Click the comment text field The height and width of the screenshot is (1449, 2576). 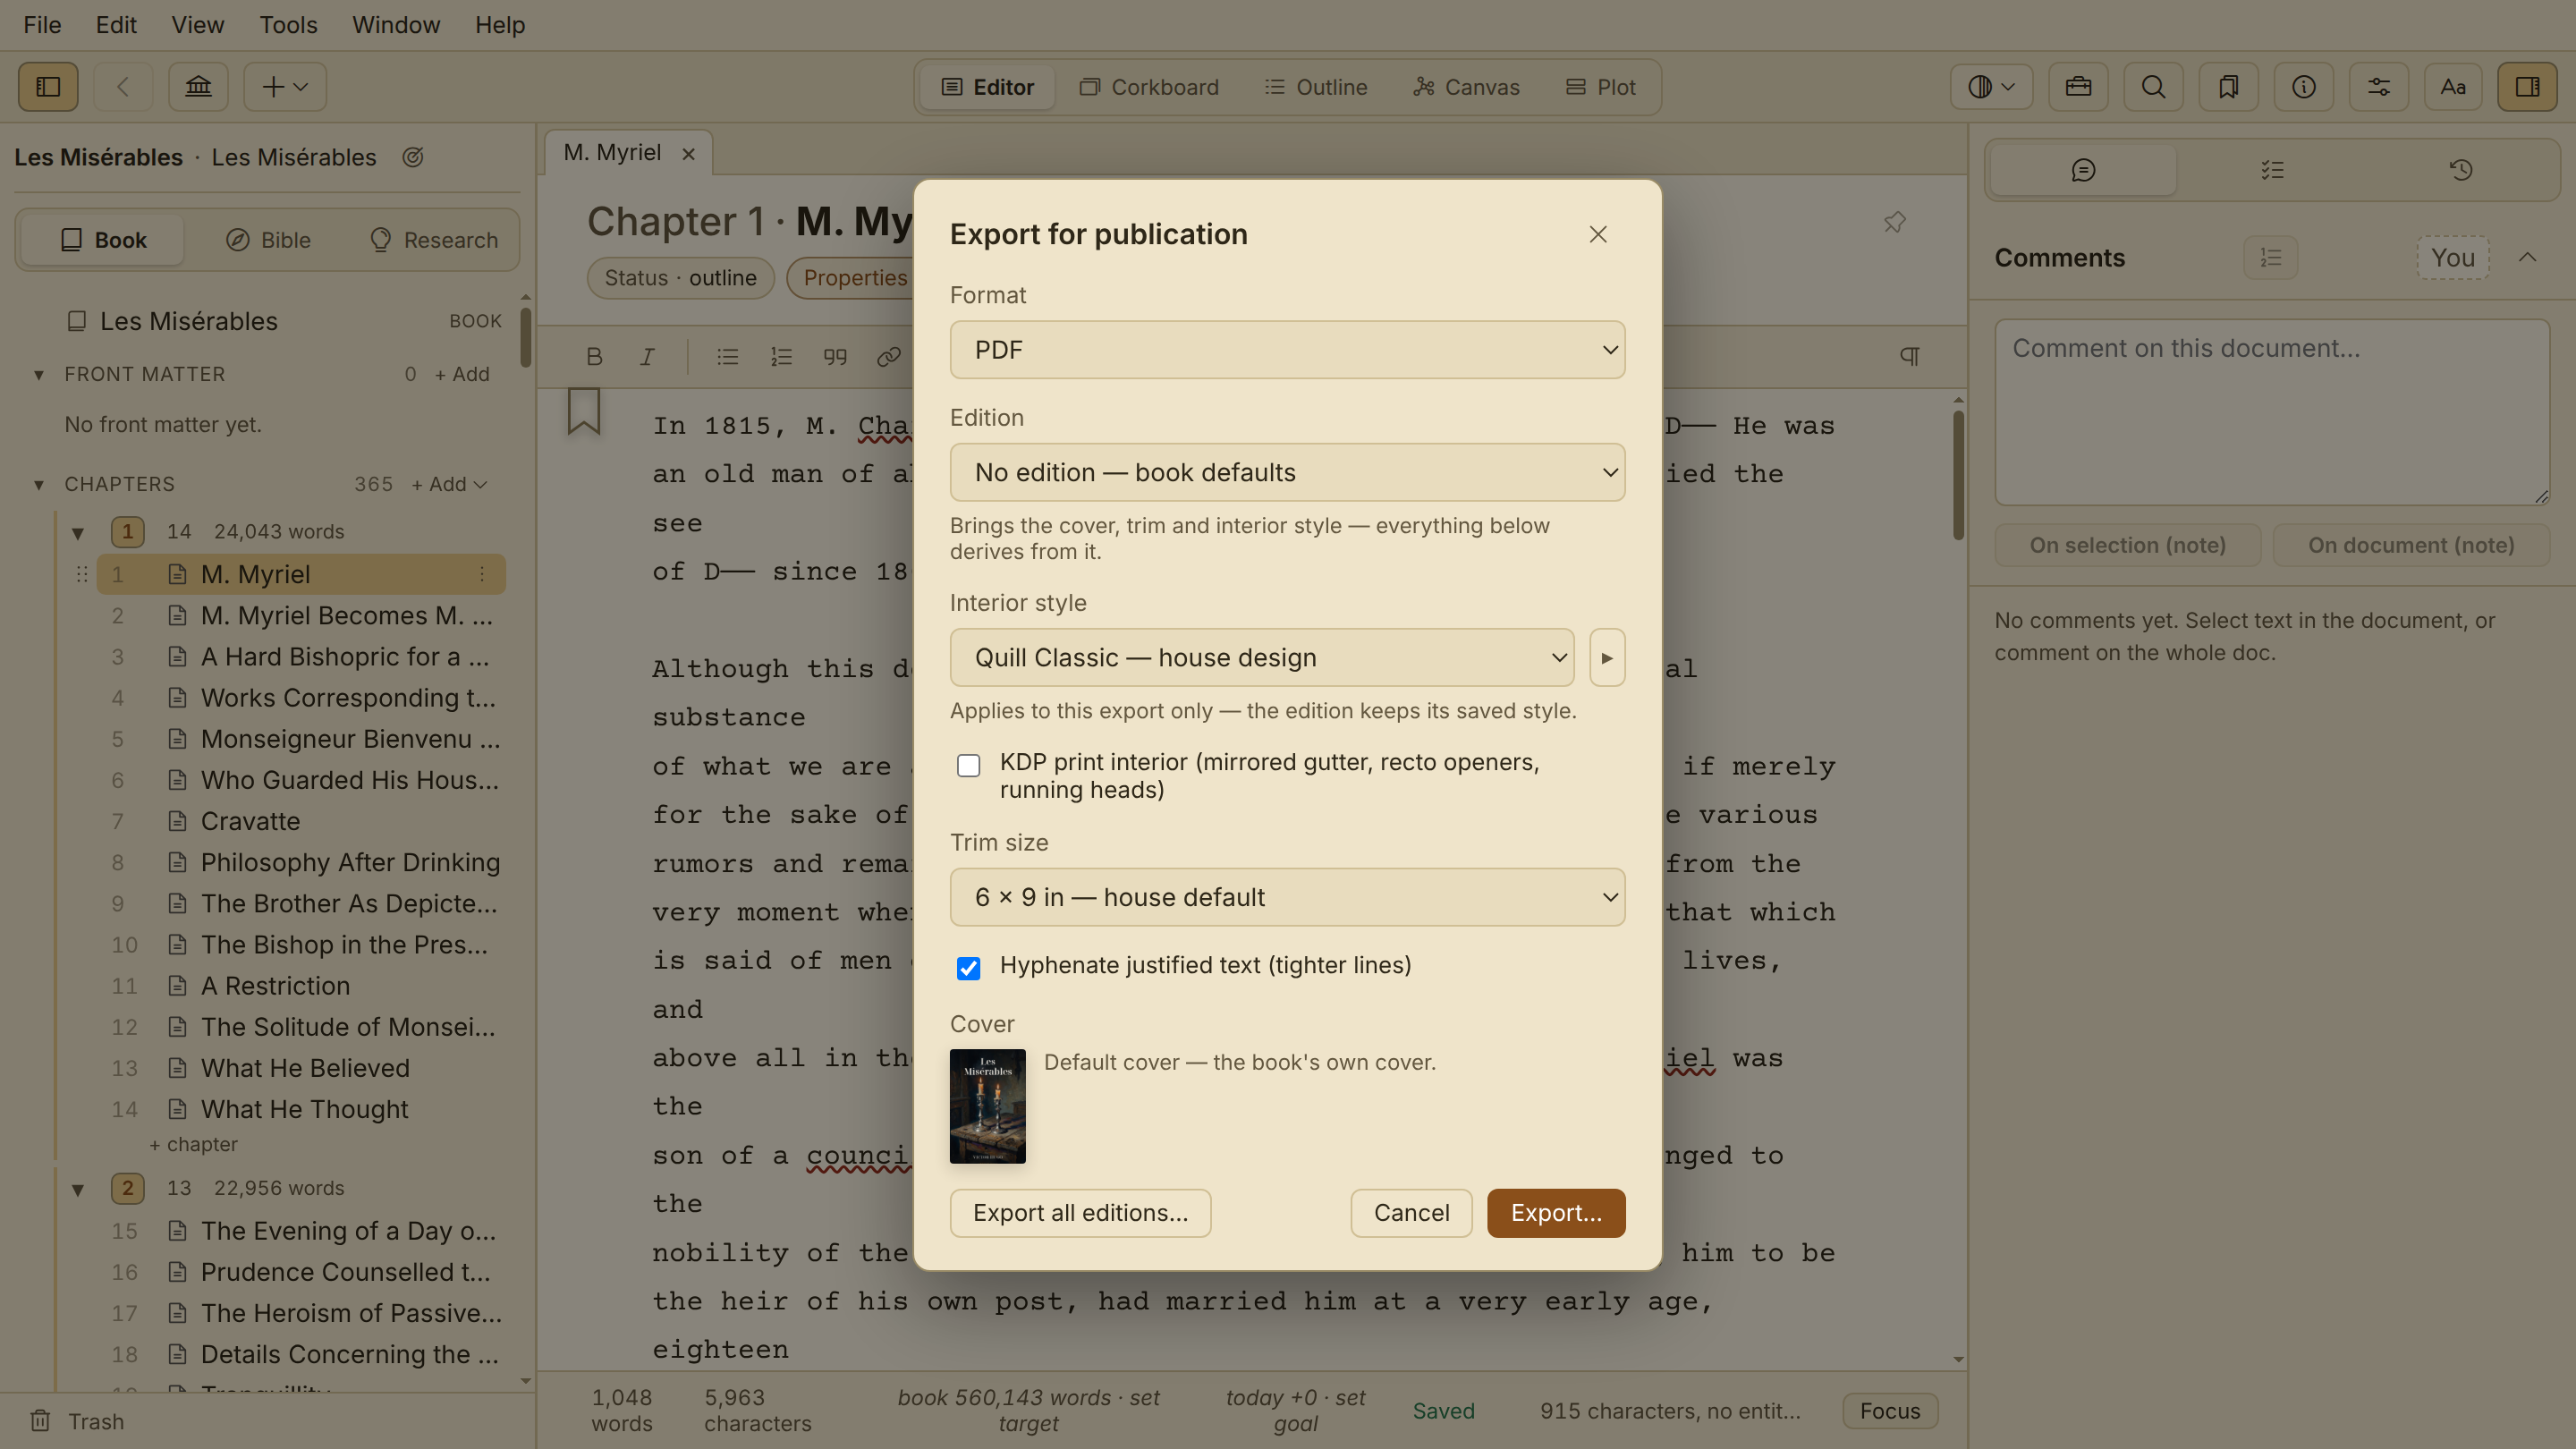point(2271,412)
